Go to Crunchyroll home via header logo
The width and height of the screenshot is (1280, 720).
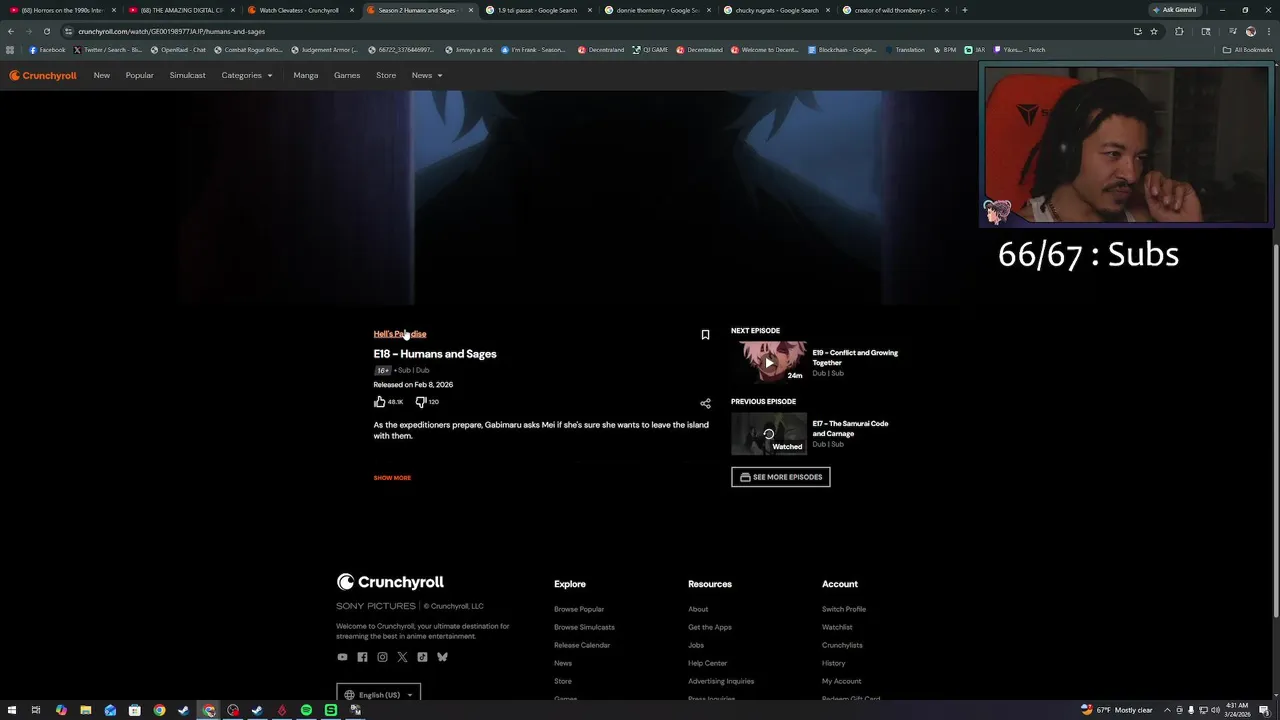43,75
